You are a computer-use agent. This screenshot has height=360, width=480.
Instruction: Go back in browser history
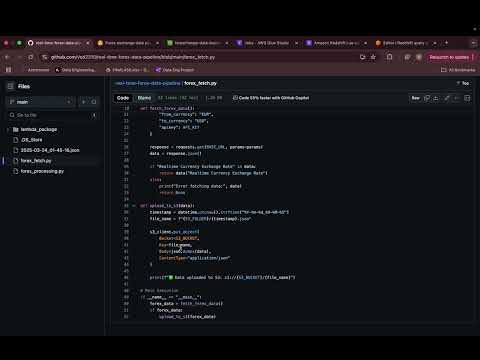(7, 57)
